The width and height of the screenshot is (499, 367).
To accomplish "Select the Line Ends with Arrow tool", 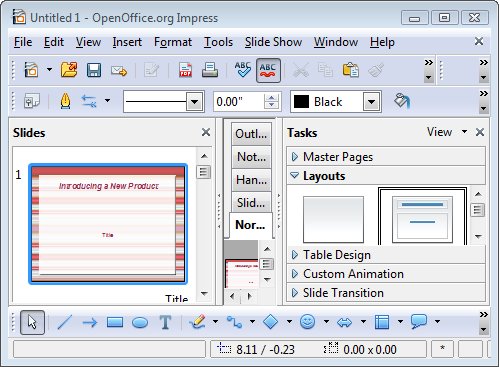I will pos(90,322).
